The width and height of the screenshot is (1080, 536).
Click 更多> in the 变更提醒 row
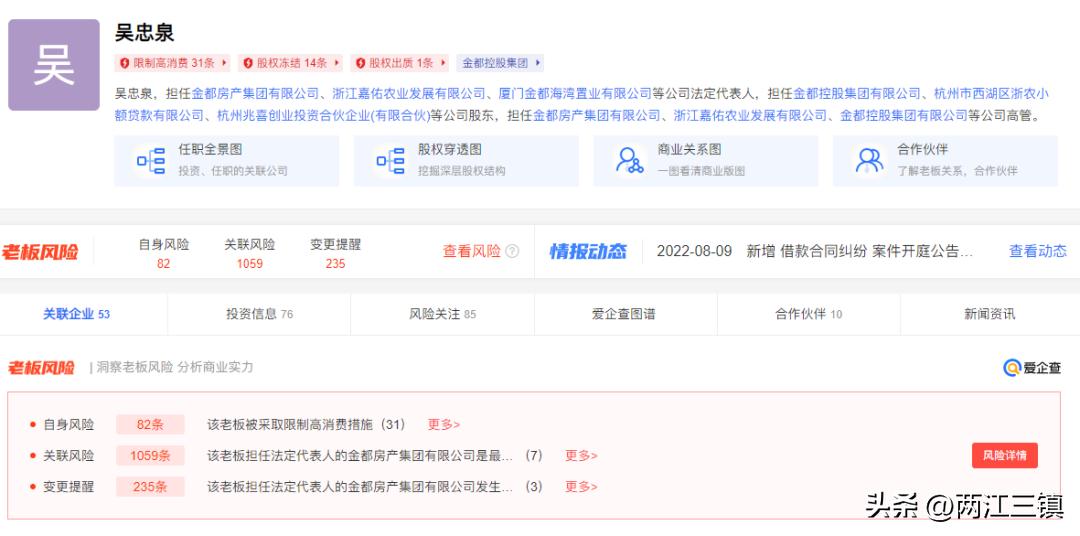coord(581,486)
